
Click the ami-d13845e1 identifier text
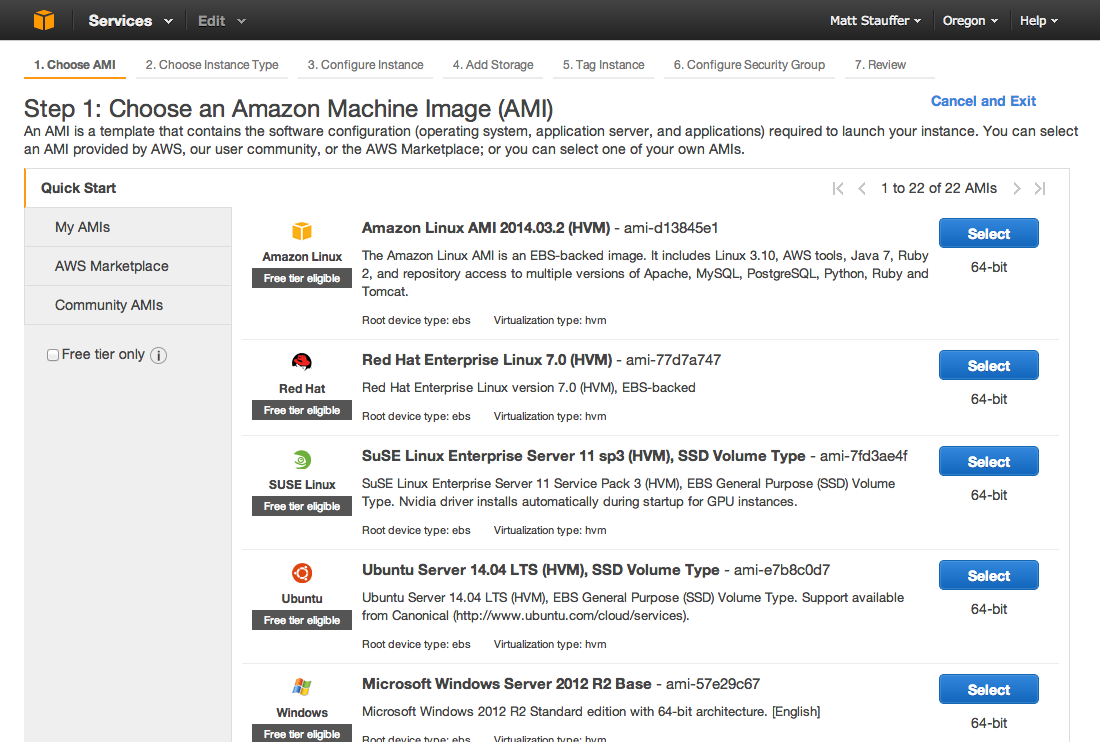tap(671, 228)
